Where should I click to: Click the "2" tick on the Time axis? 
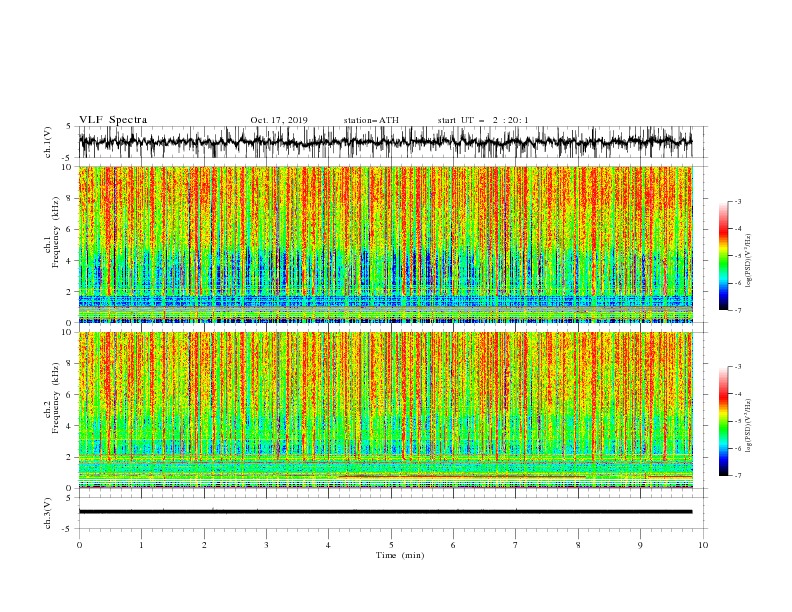tap(204, 545)
